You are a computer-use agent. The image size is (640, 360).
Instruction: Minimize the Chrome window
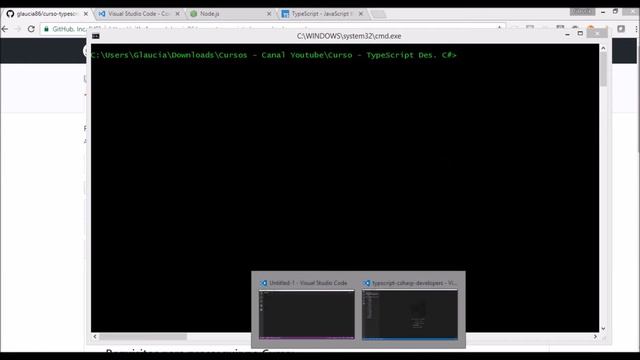(603, 12)
